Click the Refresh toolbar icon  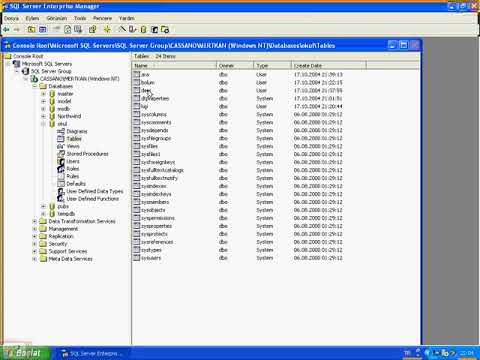pyautogui.click(x=68, y=30)
